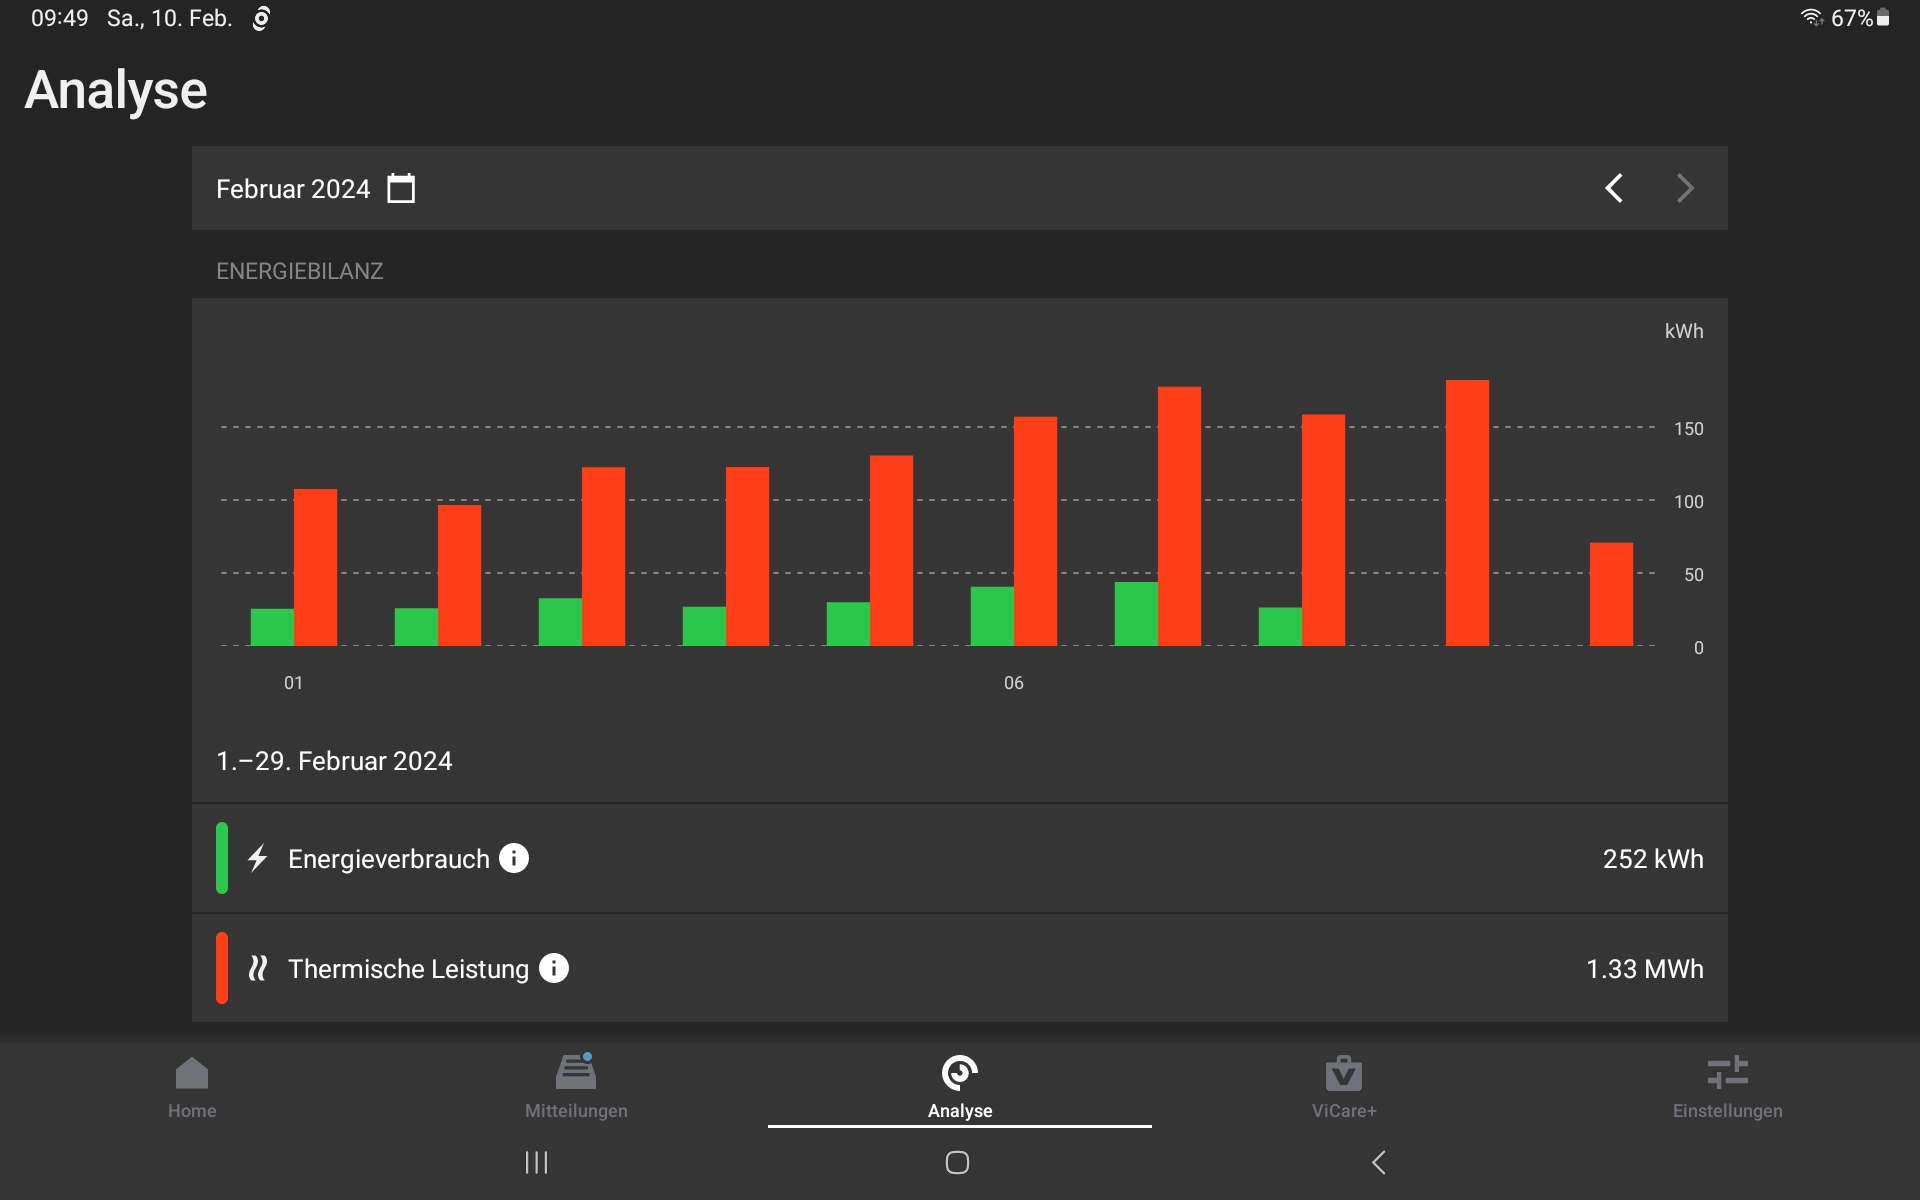Tap the shortest red bar at chart end
The width and height of the screenshot is (1920, 1200).
point(1611,594)
